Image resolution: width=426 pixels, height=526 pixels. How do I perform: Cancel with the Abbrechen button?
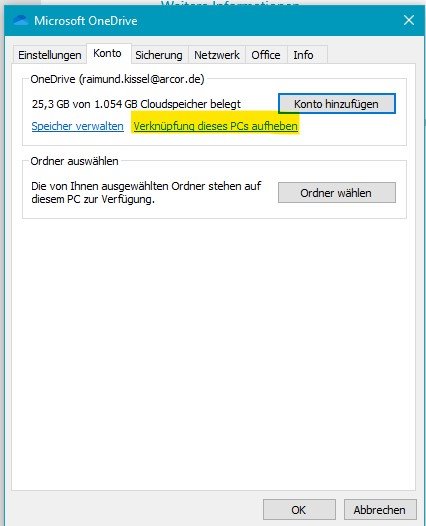click(380, 510)
